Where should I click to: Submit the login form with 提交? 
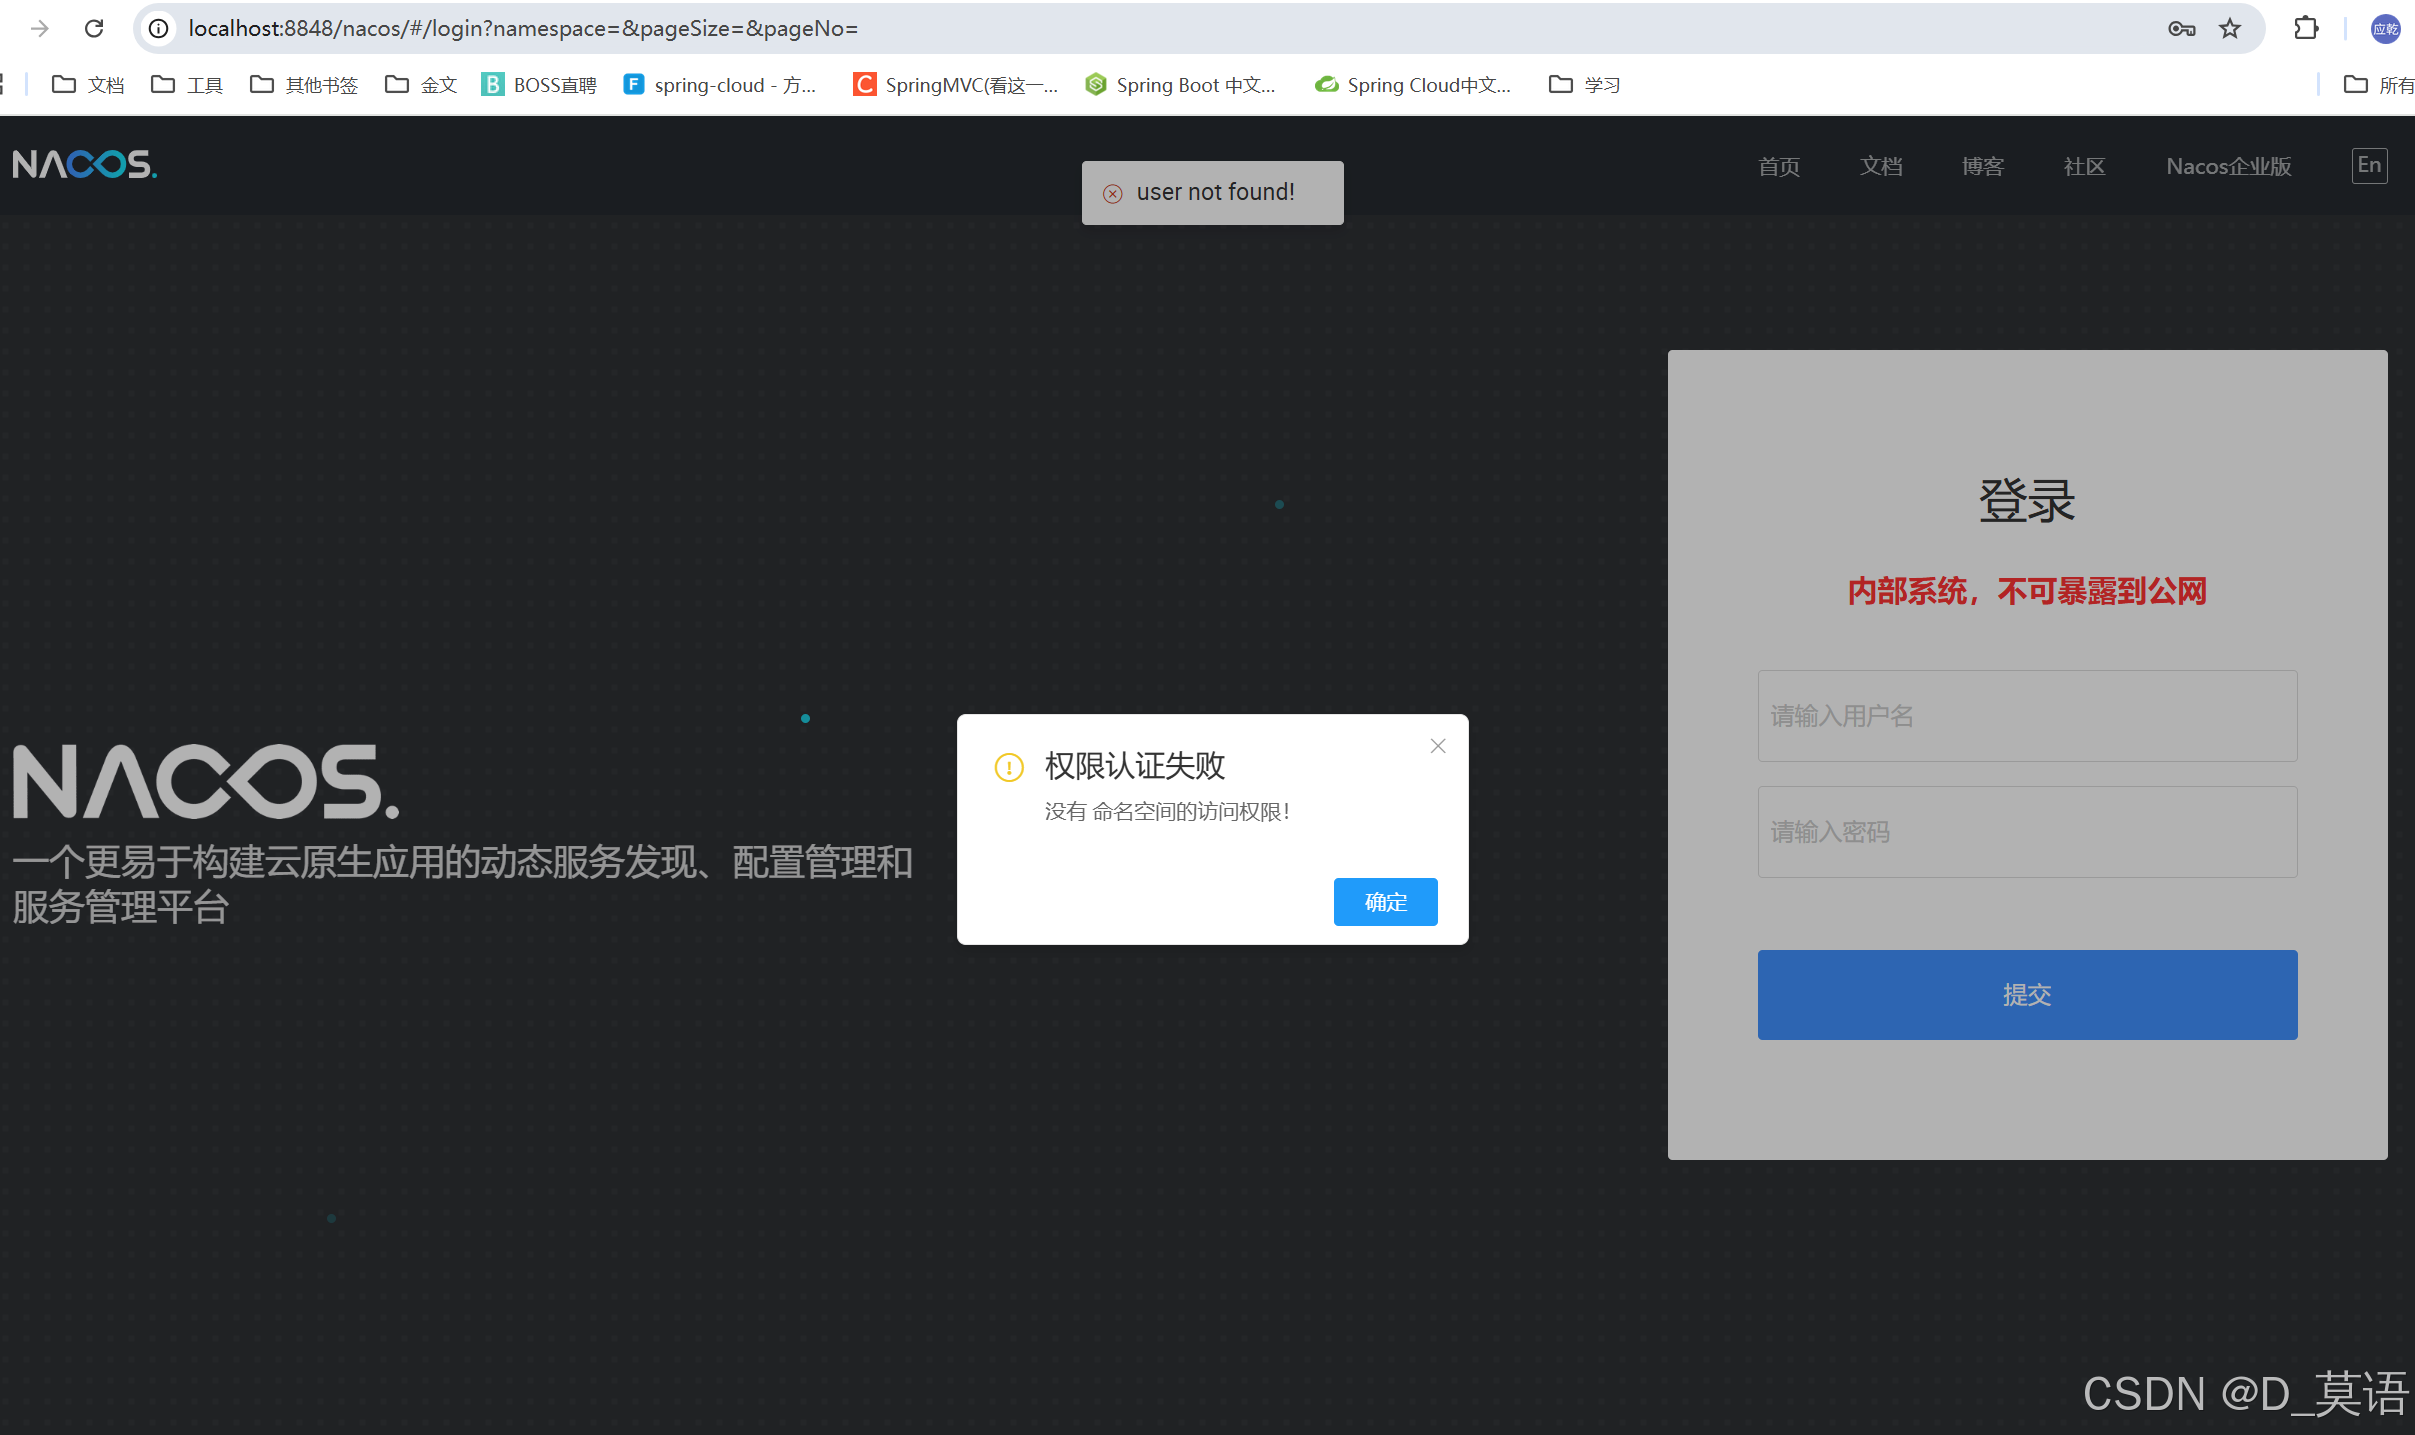click(2027, 995)
